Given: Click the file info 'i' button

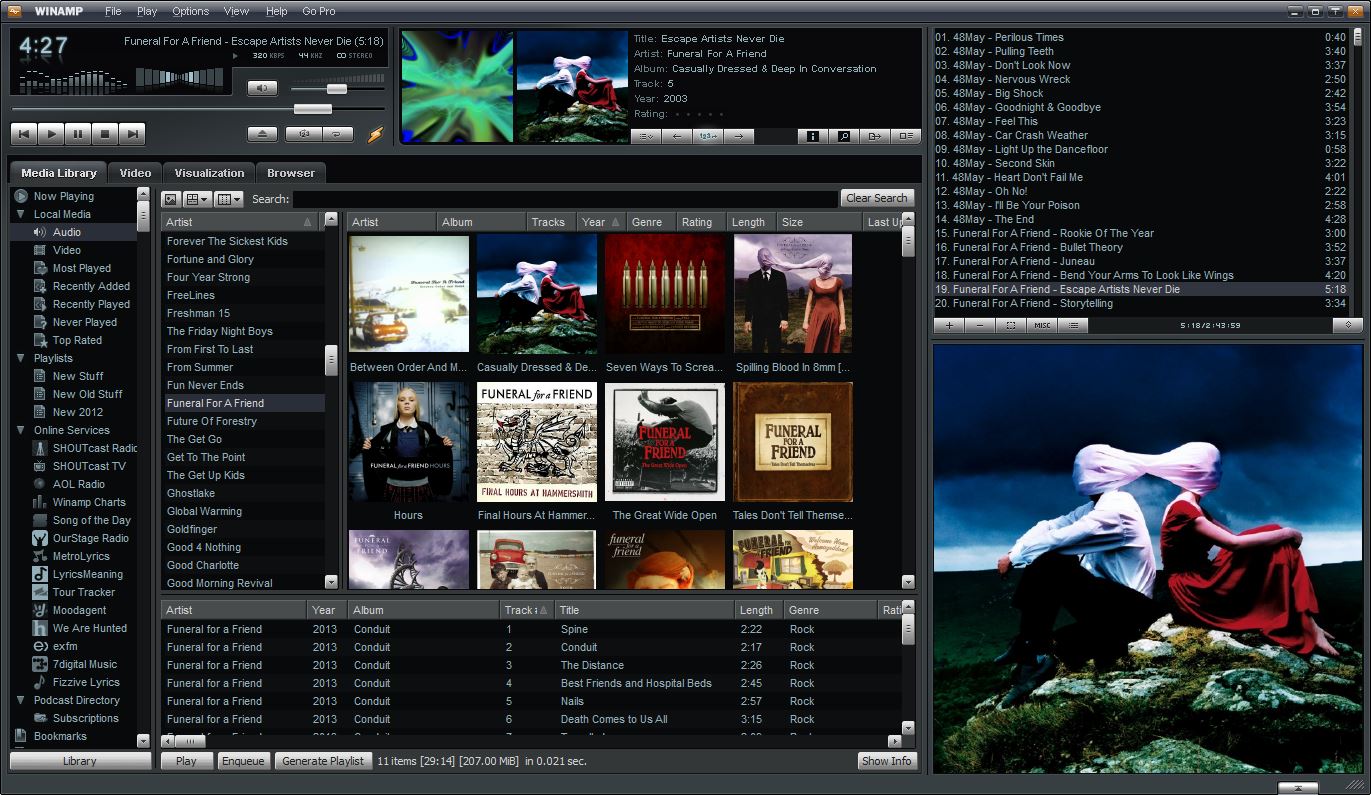Looking at the screenshot, I should (813, 136).
